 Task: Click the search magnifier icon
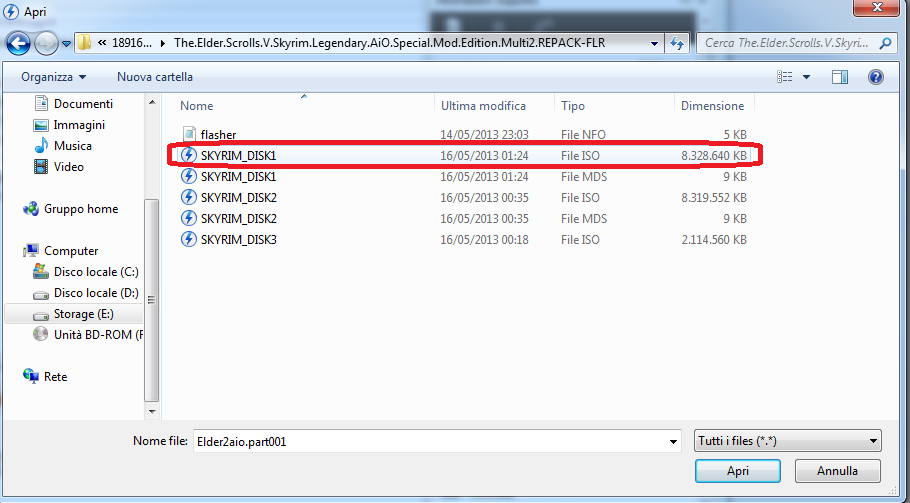pos(884,43)
